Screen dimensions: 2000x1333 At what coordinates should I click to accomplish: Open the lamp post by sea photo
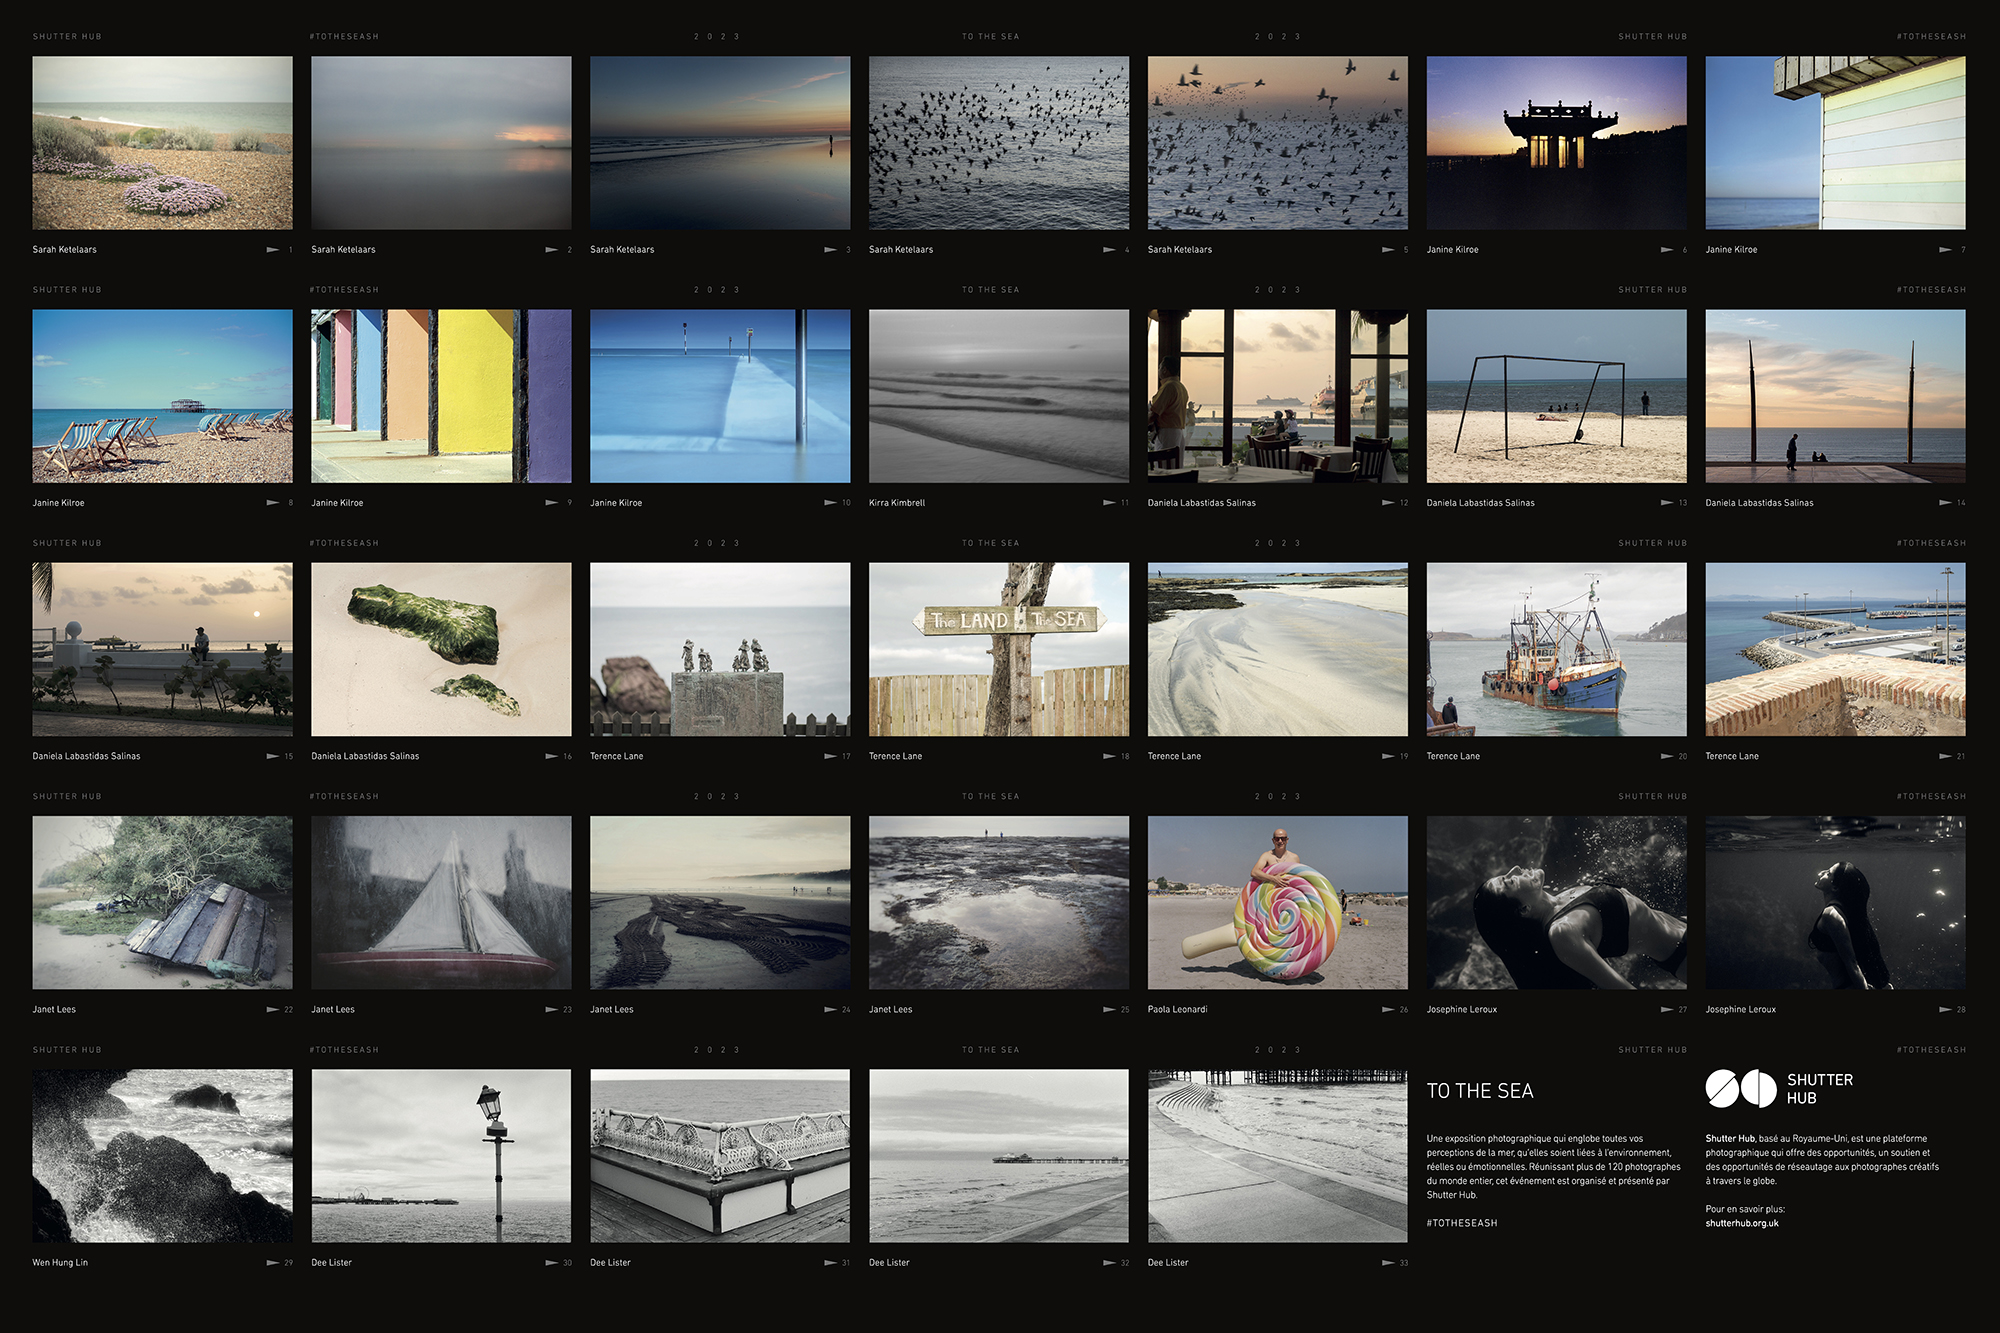click(441, 1156)
